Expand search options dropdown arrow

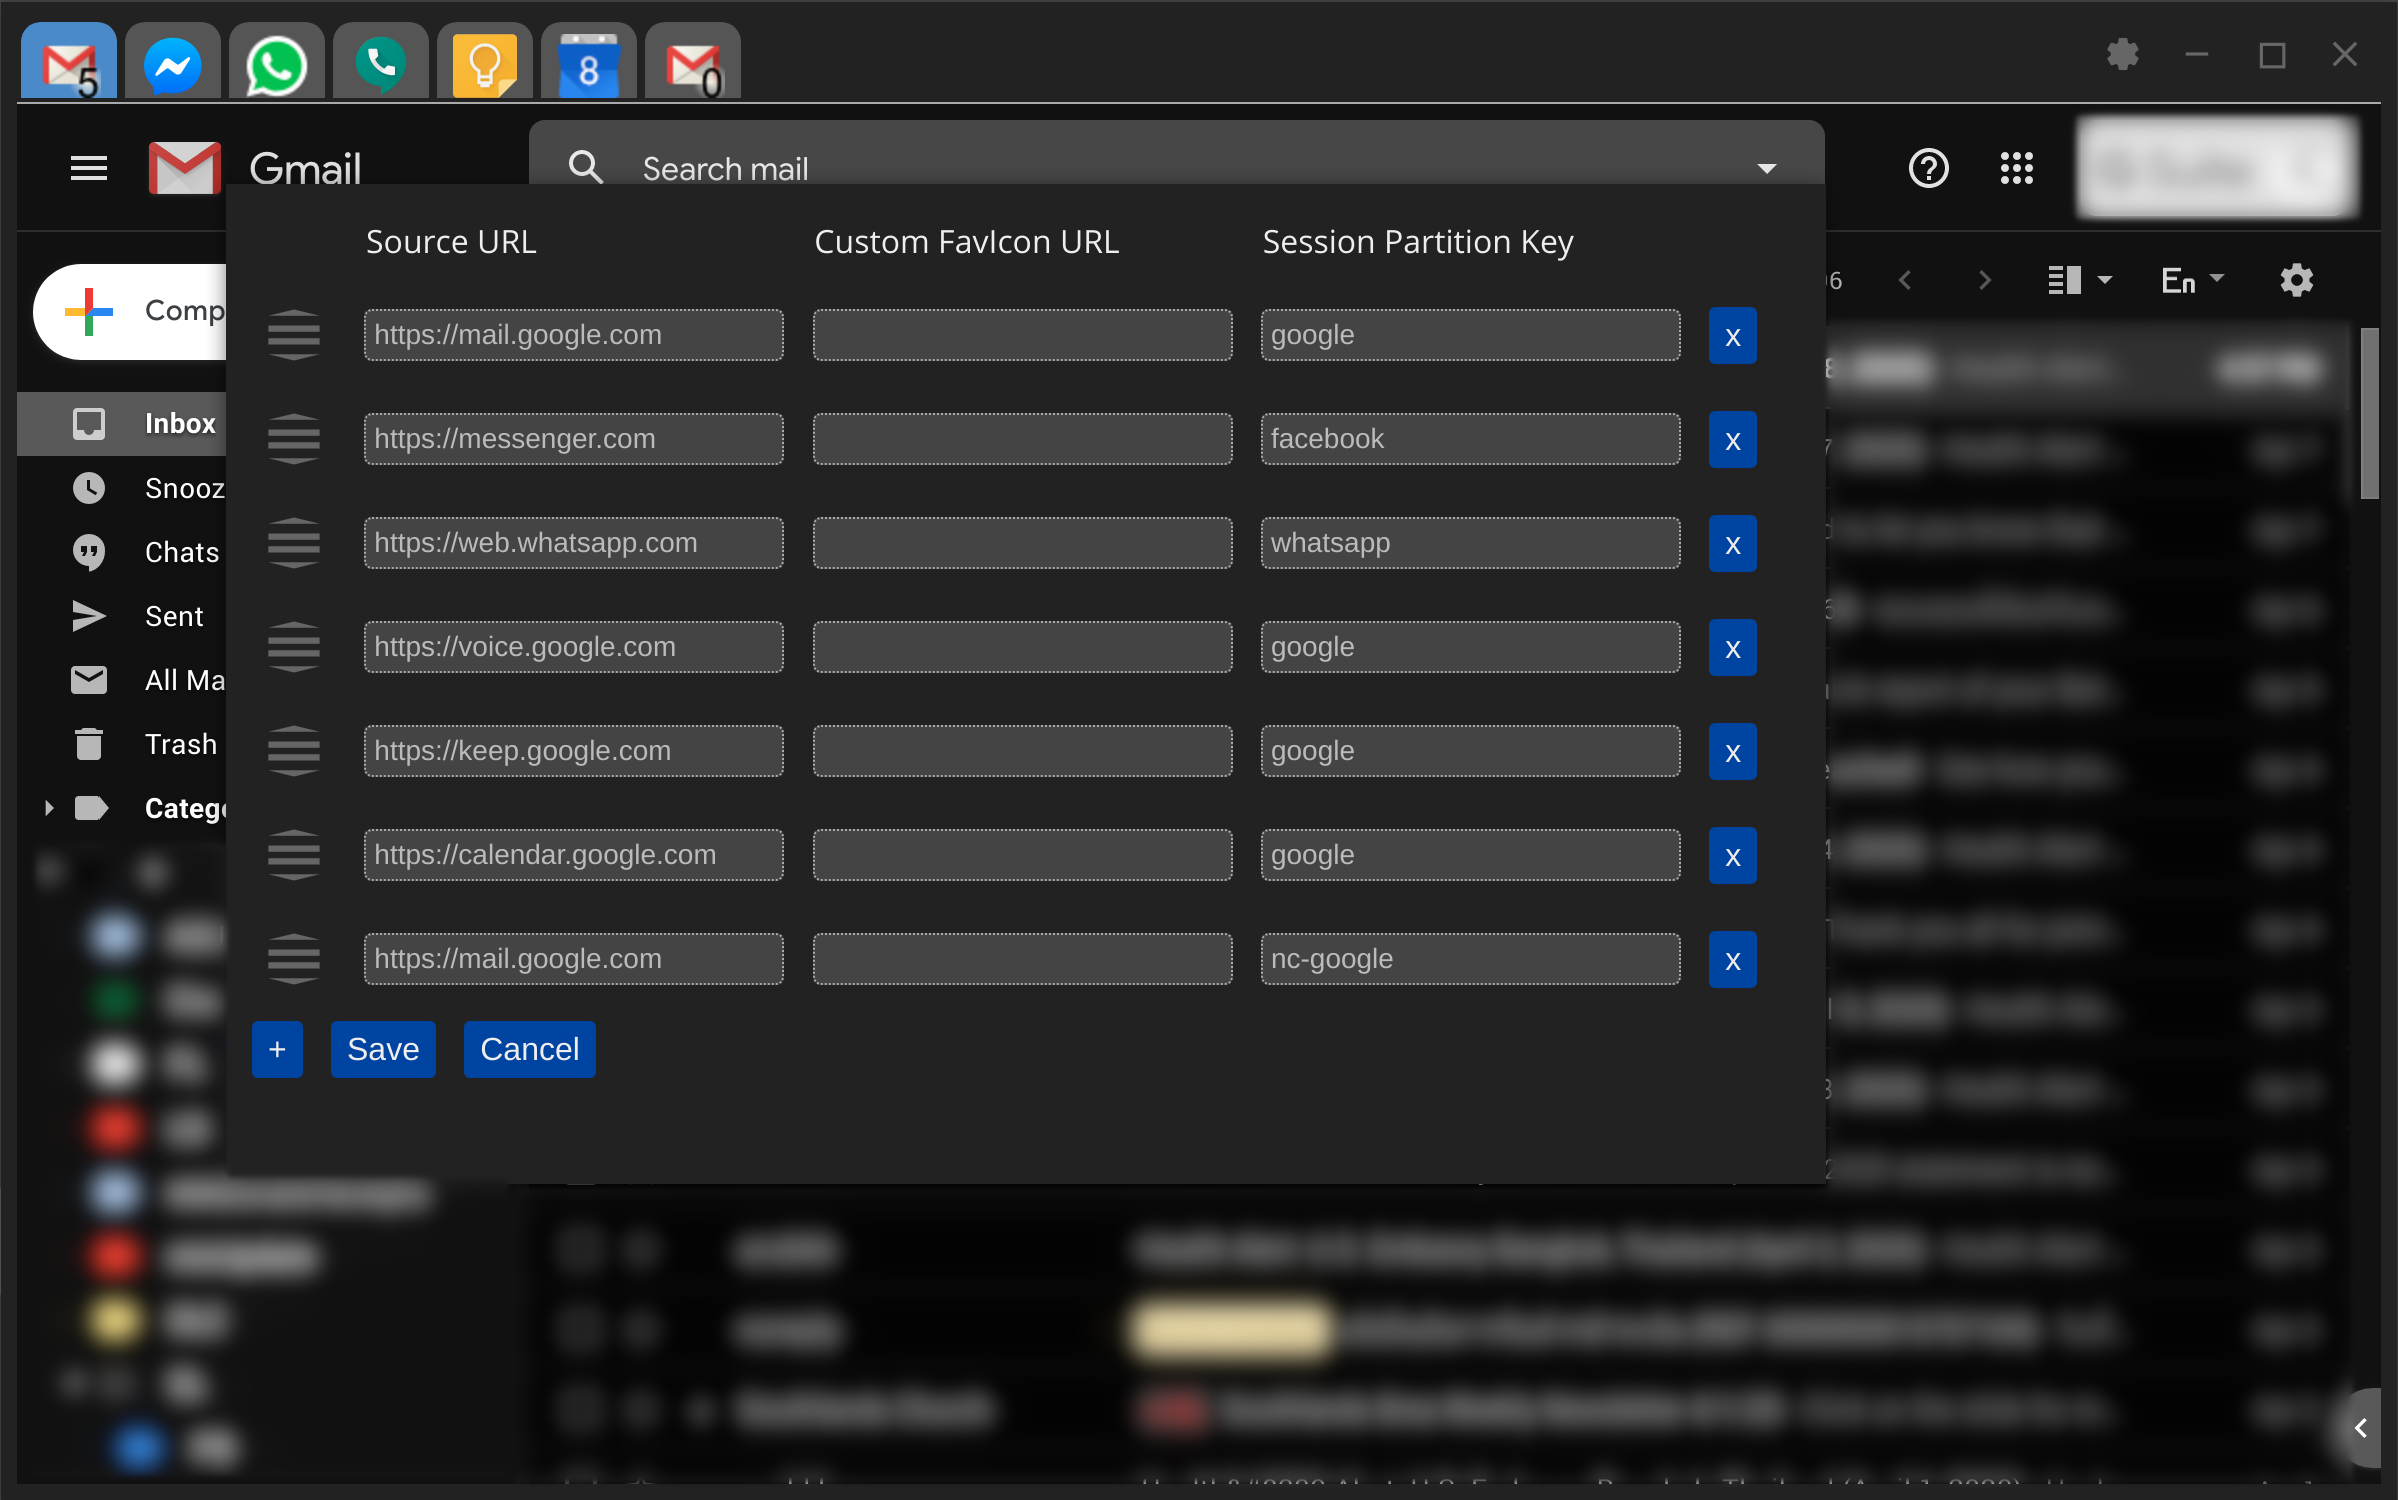click(1767, 169)
